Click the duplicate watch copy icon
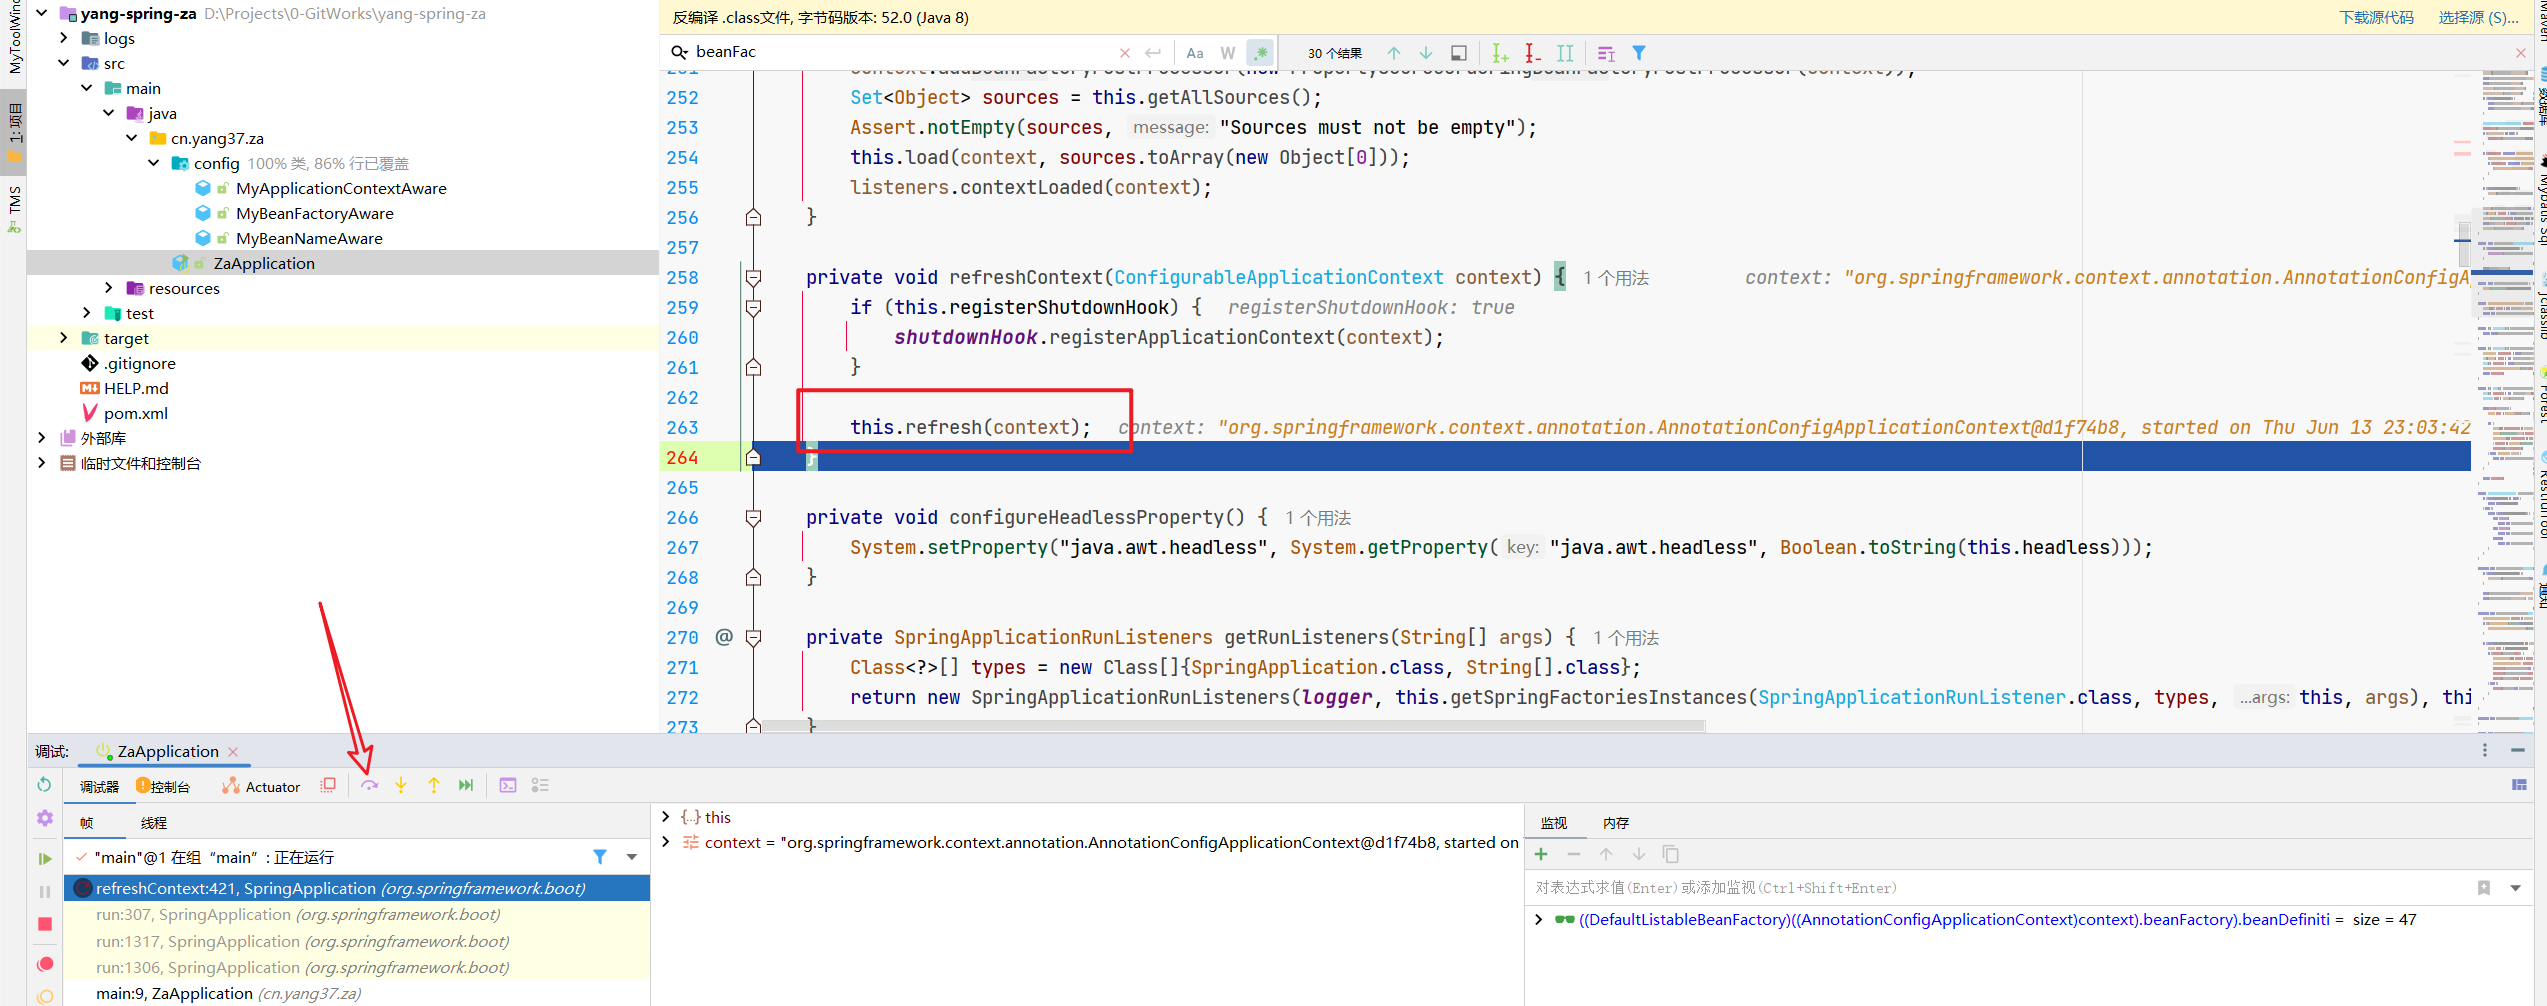This screenshot has height=1006, width=2547. (x=1670, y=854)
